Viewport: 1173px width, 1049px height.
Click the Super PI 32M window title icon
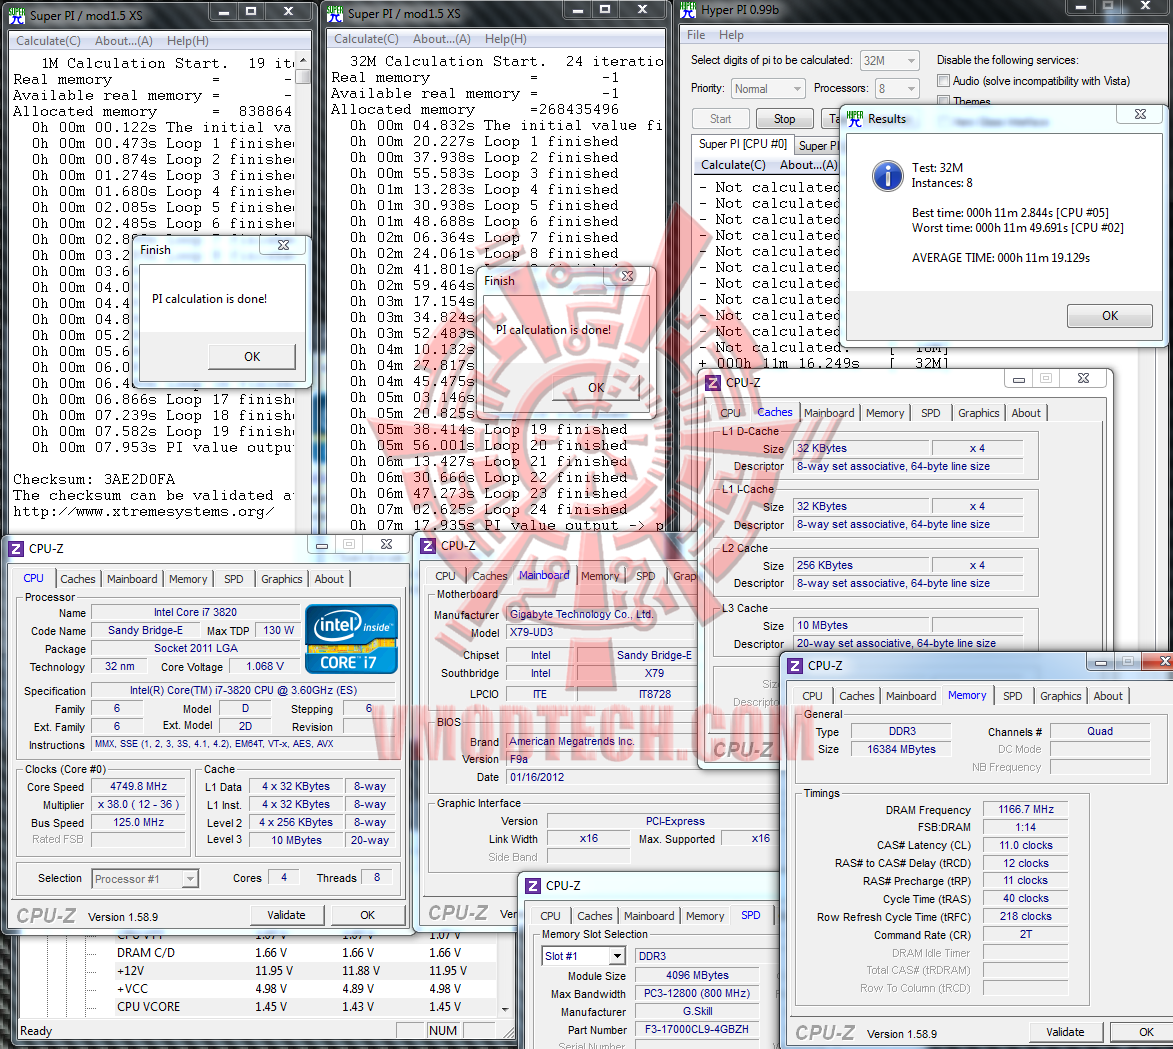coord(334,13)
